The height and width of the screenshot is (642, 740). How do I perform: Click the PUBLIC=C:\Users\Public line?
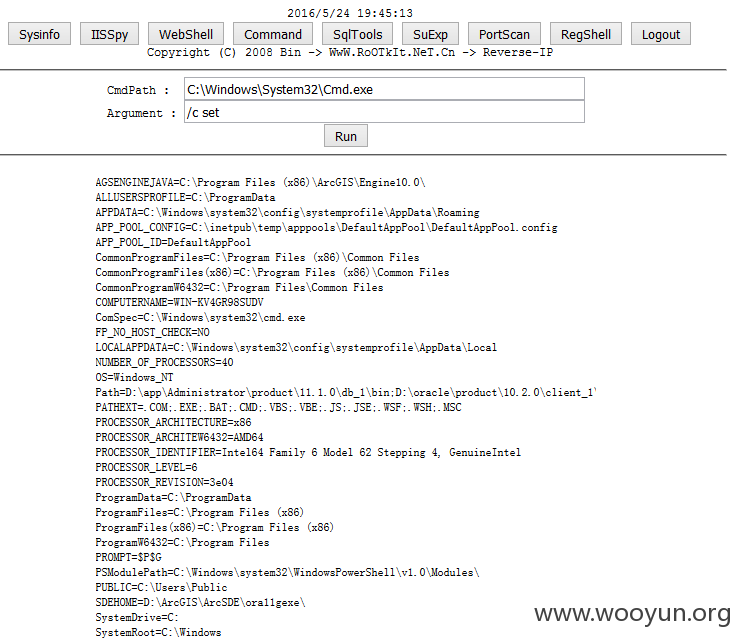point(161,587)
